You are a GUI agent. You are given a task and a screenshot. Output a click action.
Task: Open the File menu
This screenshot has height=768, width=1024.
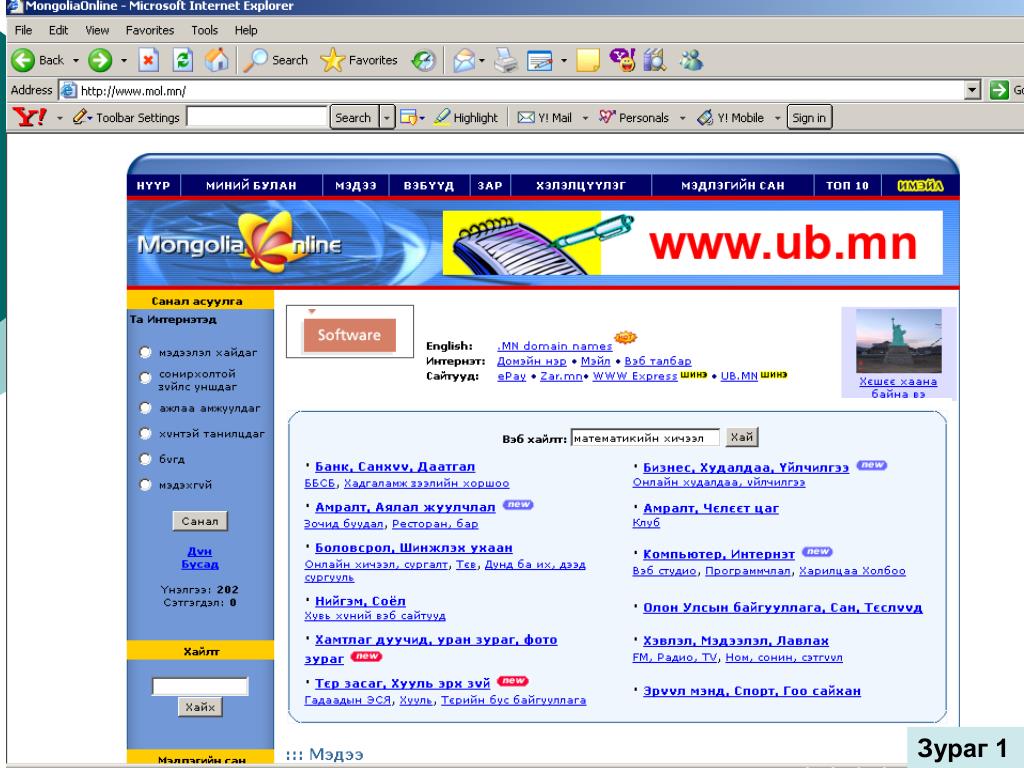(x=23, y=30)
